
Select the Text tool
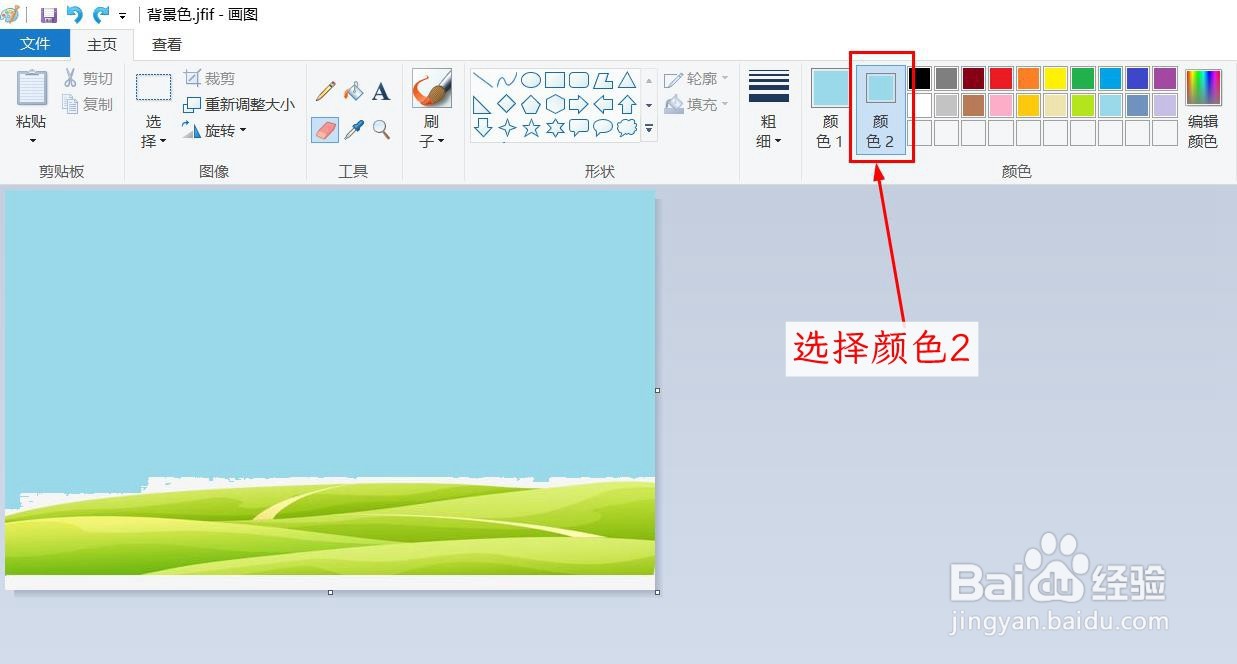(x=381, y=91)
